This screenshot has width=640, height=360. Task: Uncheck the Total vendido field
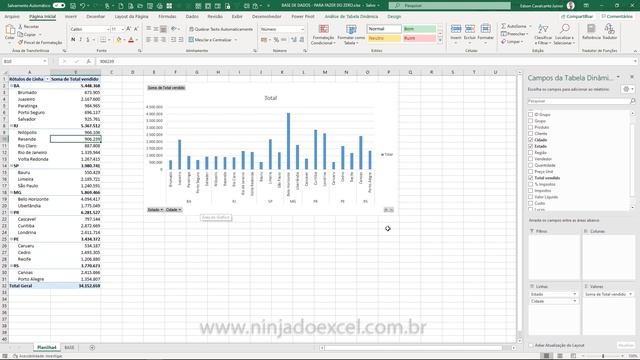pos(531,178)
